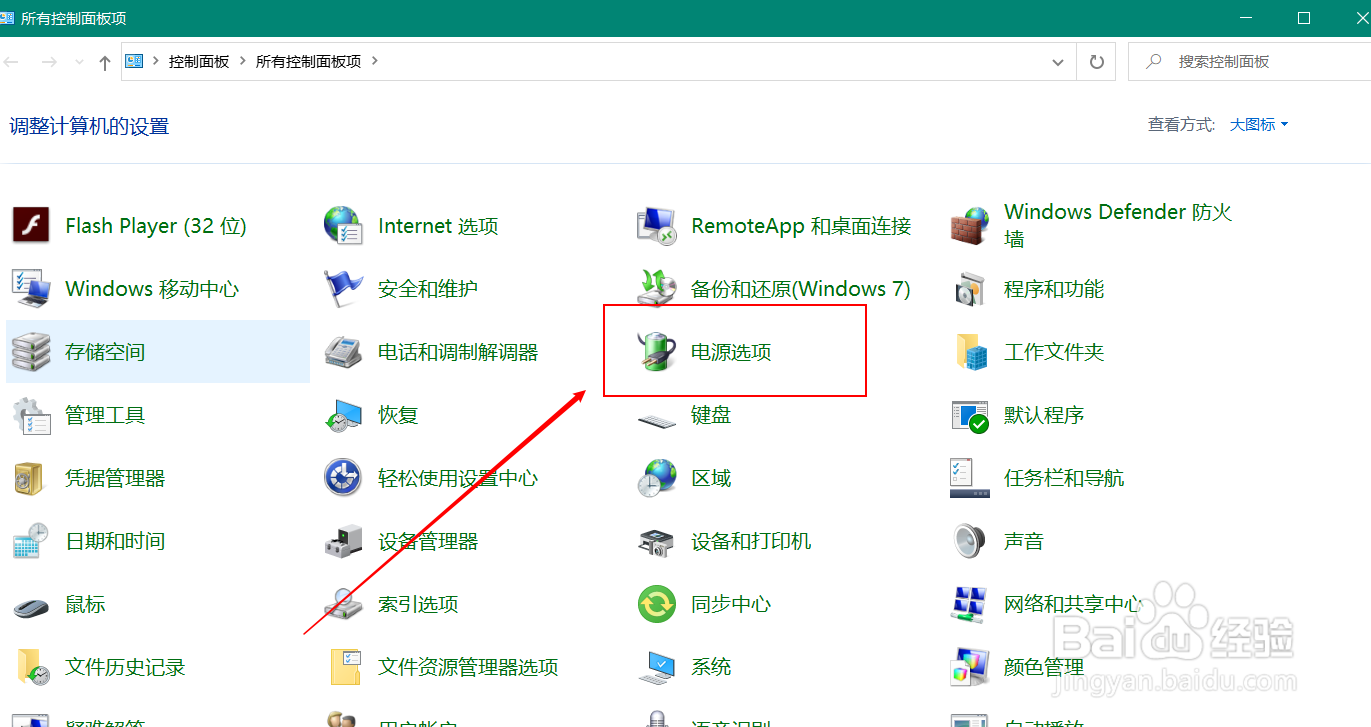
Task: Click the 恢复 icon
Action: point(343,415)
